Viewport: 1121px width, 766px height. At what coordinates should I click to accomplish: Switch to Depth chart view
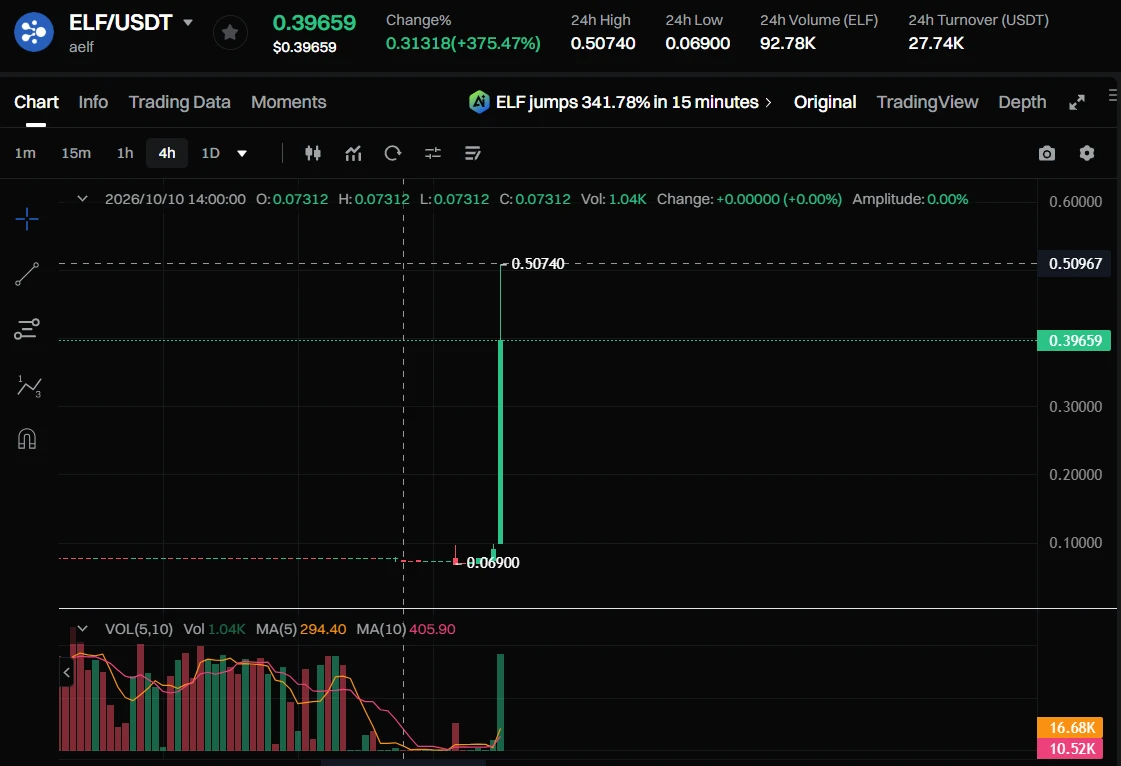coord(1022,102)
